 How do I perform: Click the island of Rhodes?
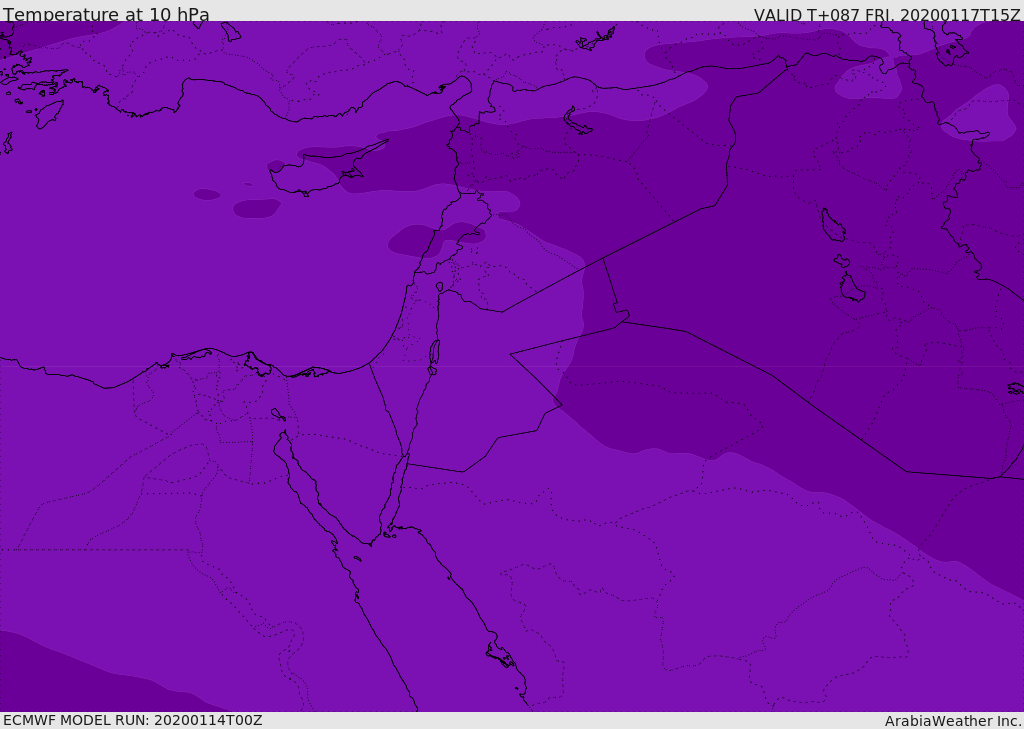coord(50,114)
